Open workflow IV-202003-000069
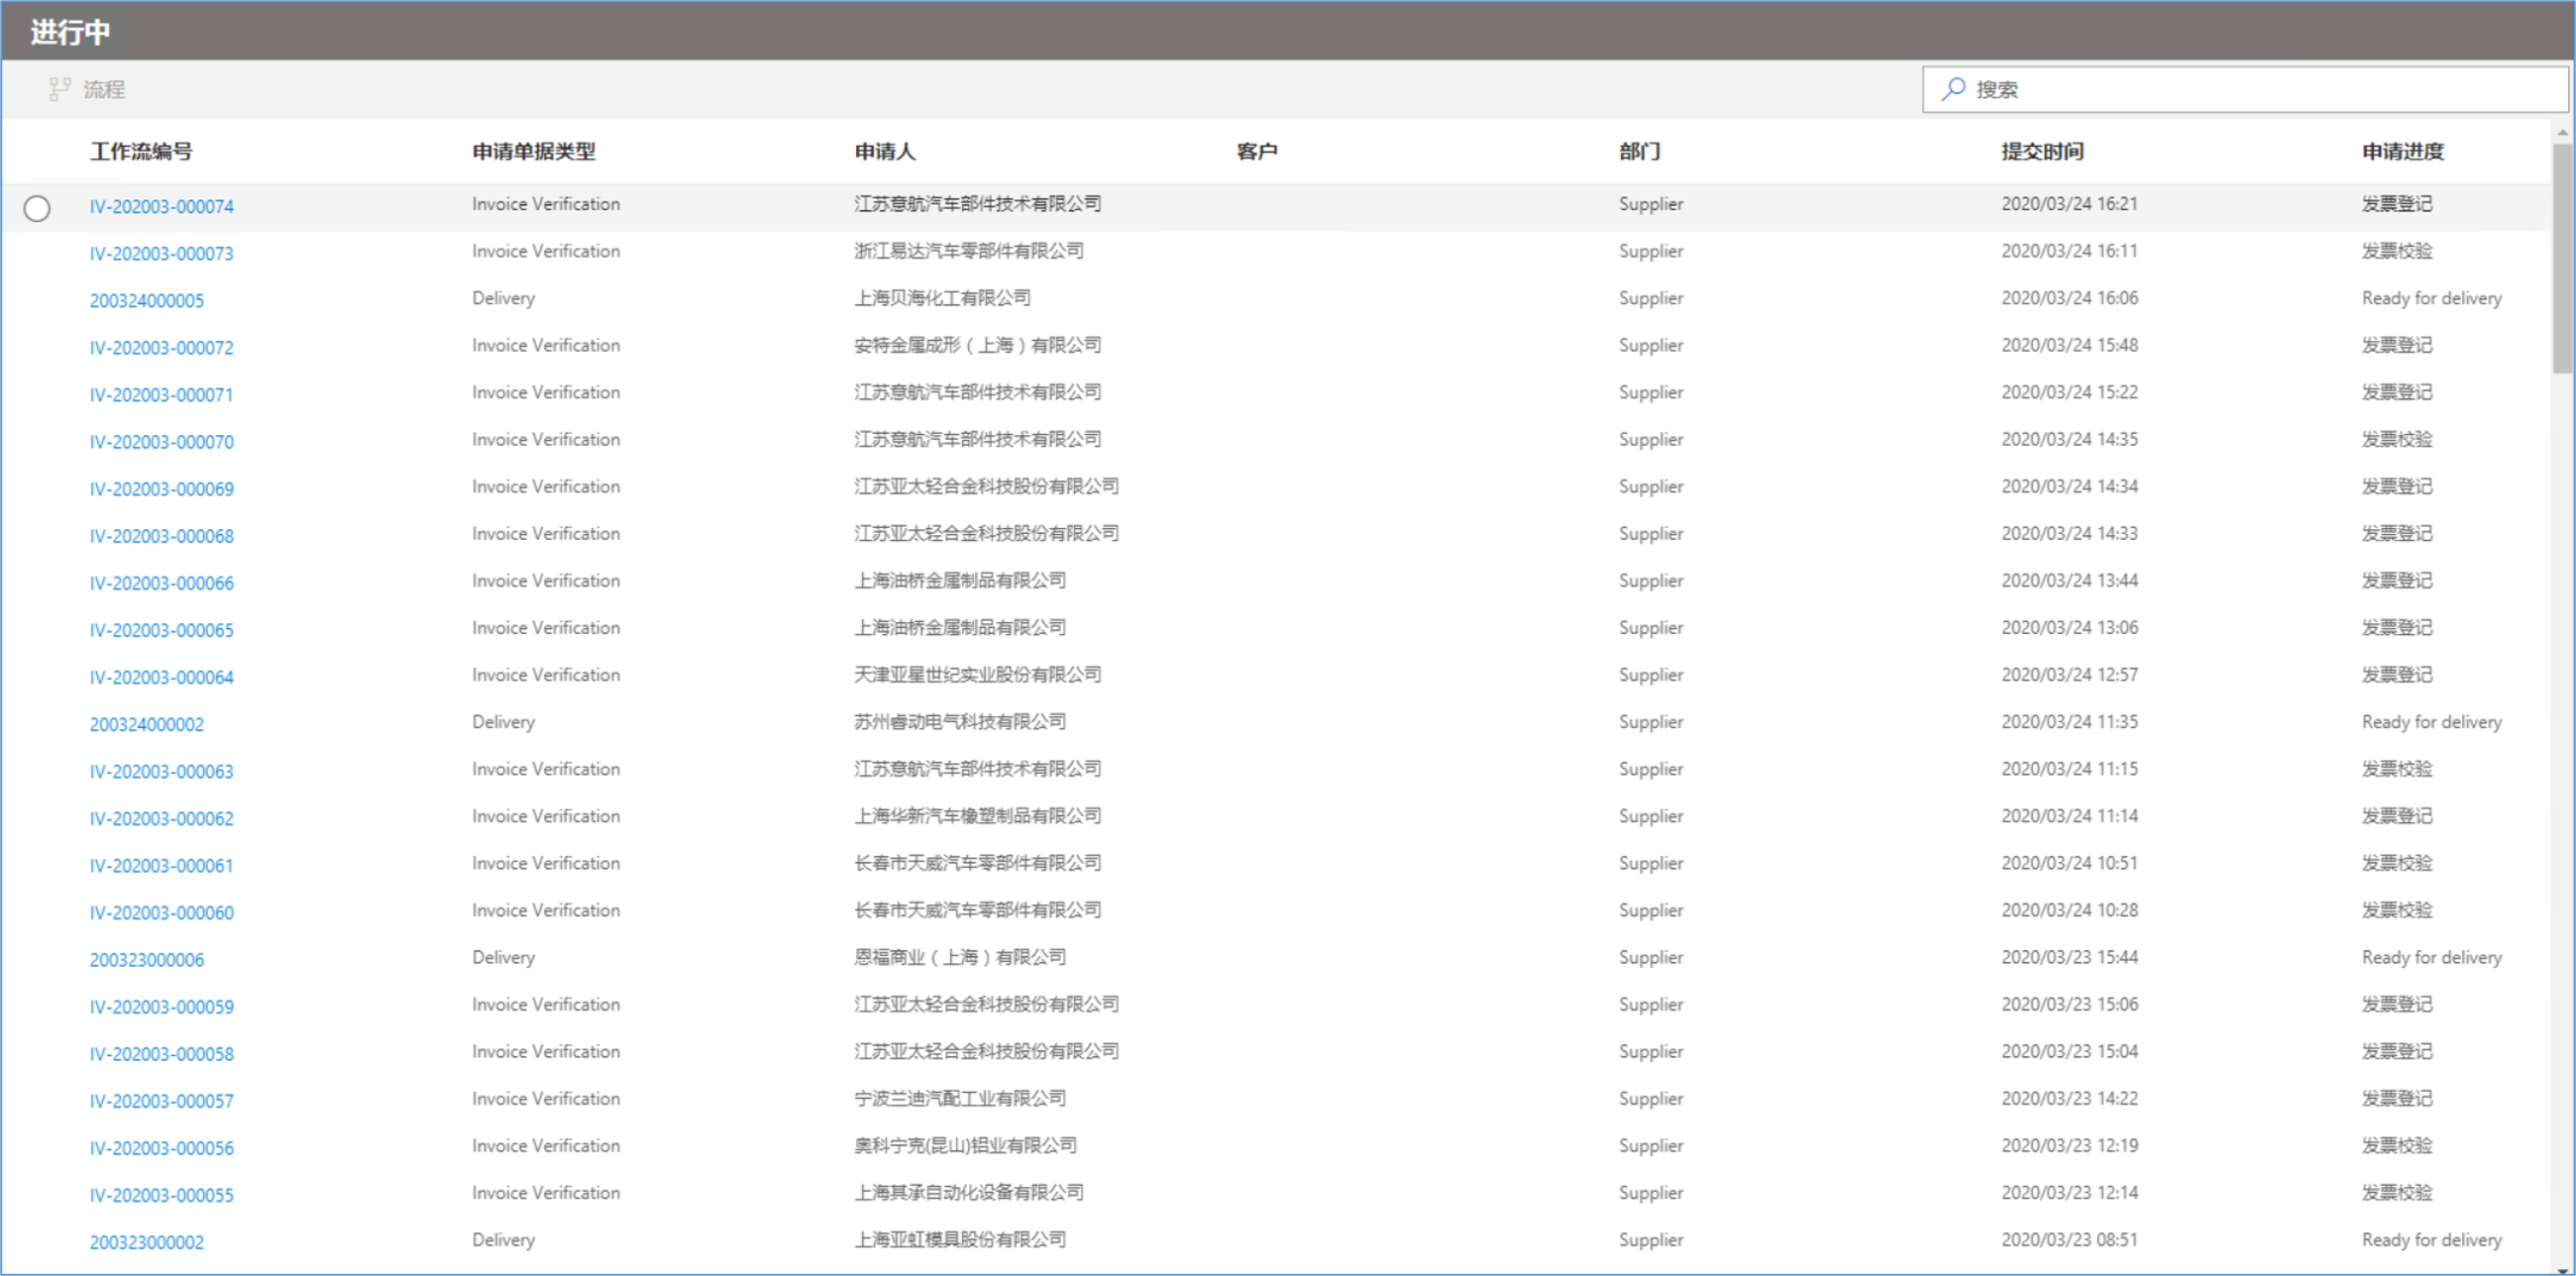The height and width of the screenshot is (1276, 2576). (162, 488)
